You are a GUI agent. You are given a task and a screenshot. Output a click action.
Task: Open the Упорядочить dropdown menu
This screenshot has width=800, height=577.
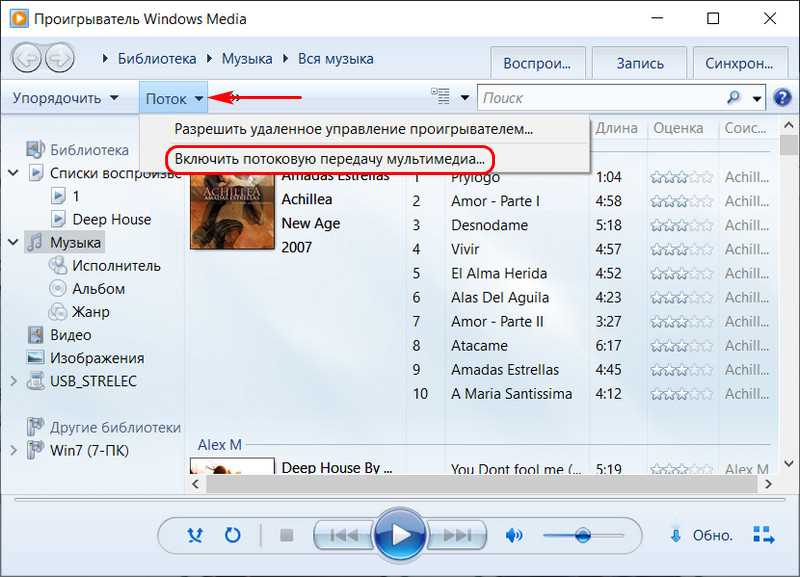point(65,97)
